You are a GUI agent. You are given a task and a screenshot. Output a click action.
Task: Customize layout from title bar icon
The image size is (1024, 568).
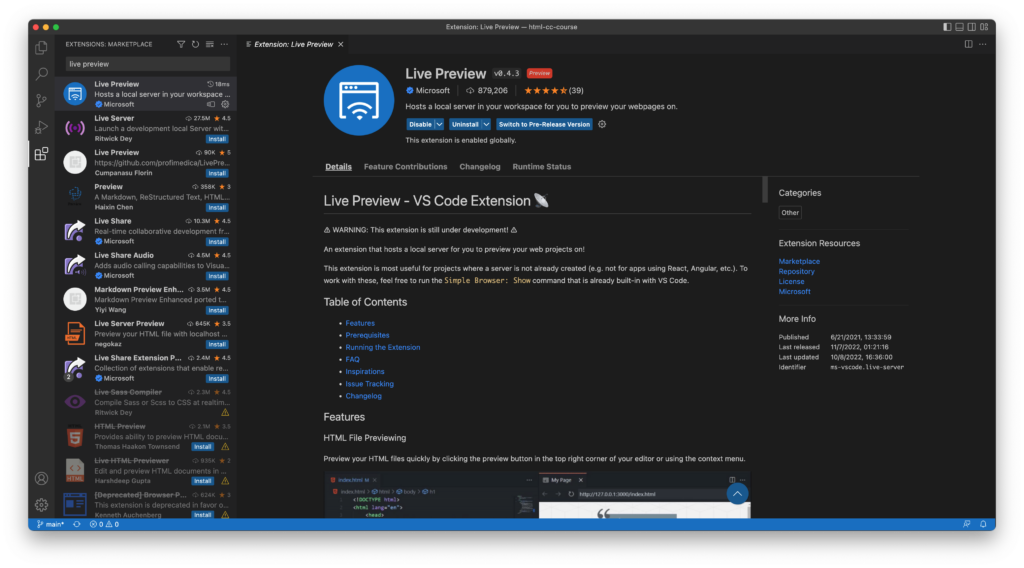(984, 27)
